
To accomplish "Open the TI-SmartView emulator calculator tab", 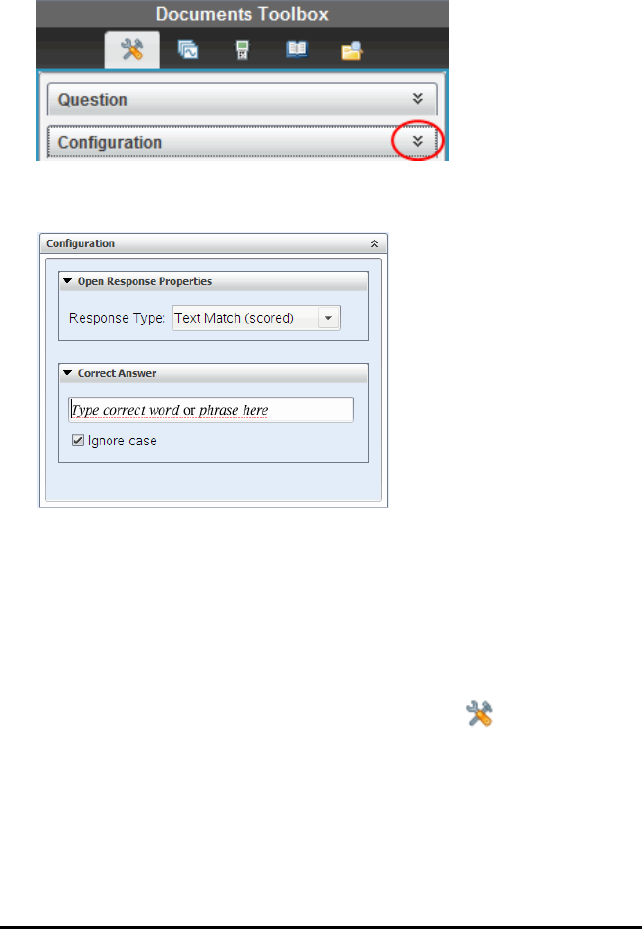I will pos(242,50).
